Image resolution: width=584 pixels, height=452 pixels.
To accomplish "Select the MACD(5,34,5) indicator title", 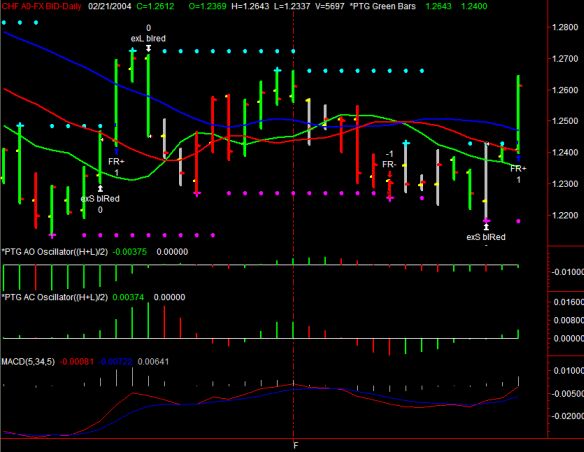I will coord(28,362).
